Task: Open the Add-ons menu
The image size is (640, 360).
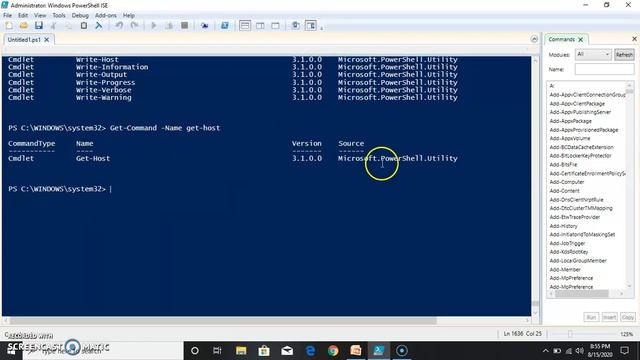Action: [x=106, y=16]
